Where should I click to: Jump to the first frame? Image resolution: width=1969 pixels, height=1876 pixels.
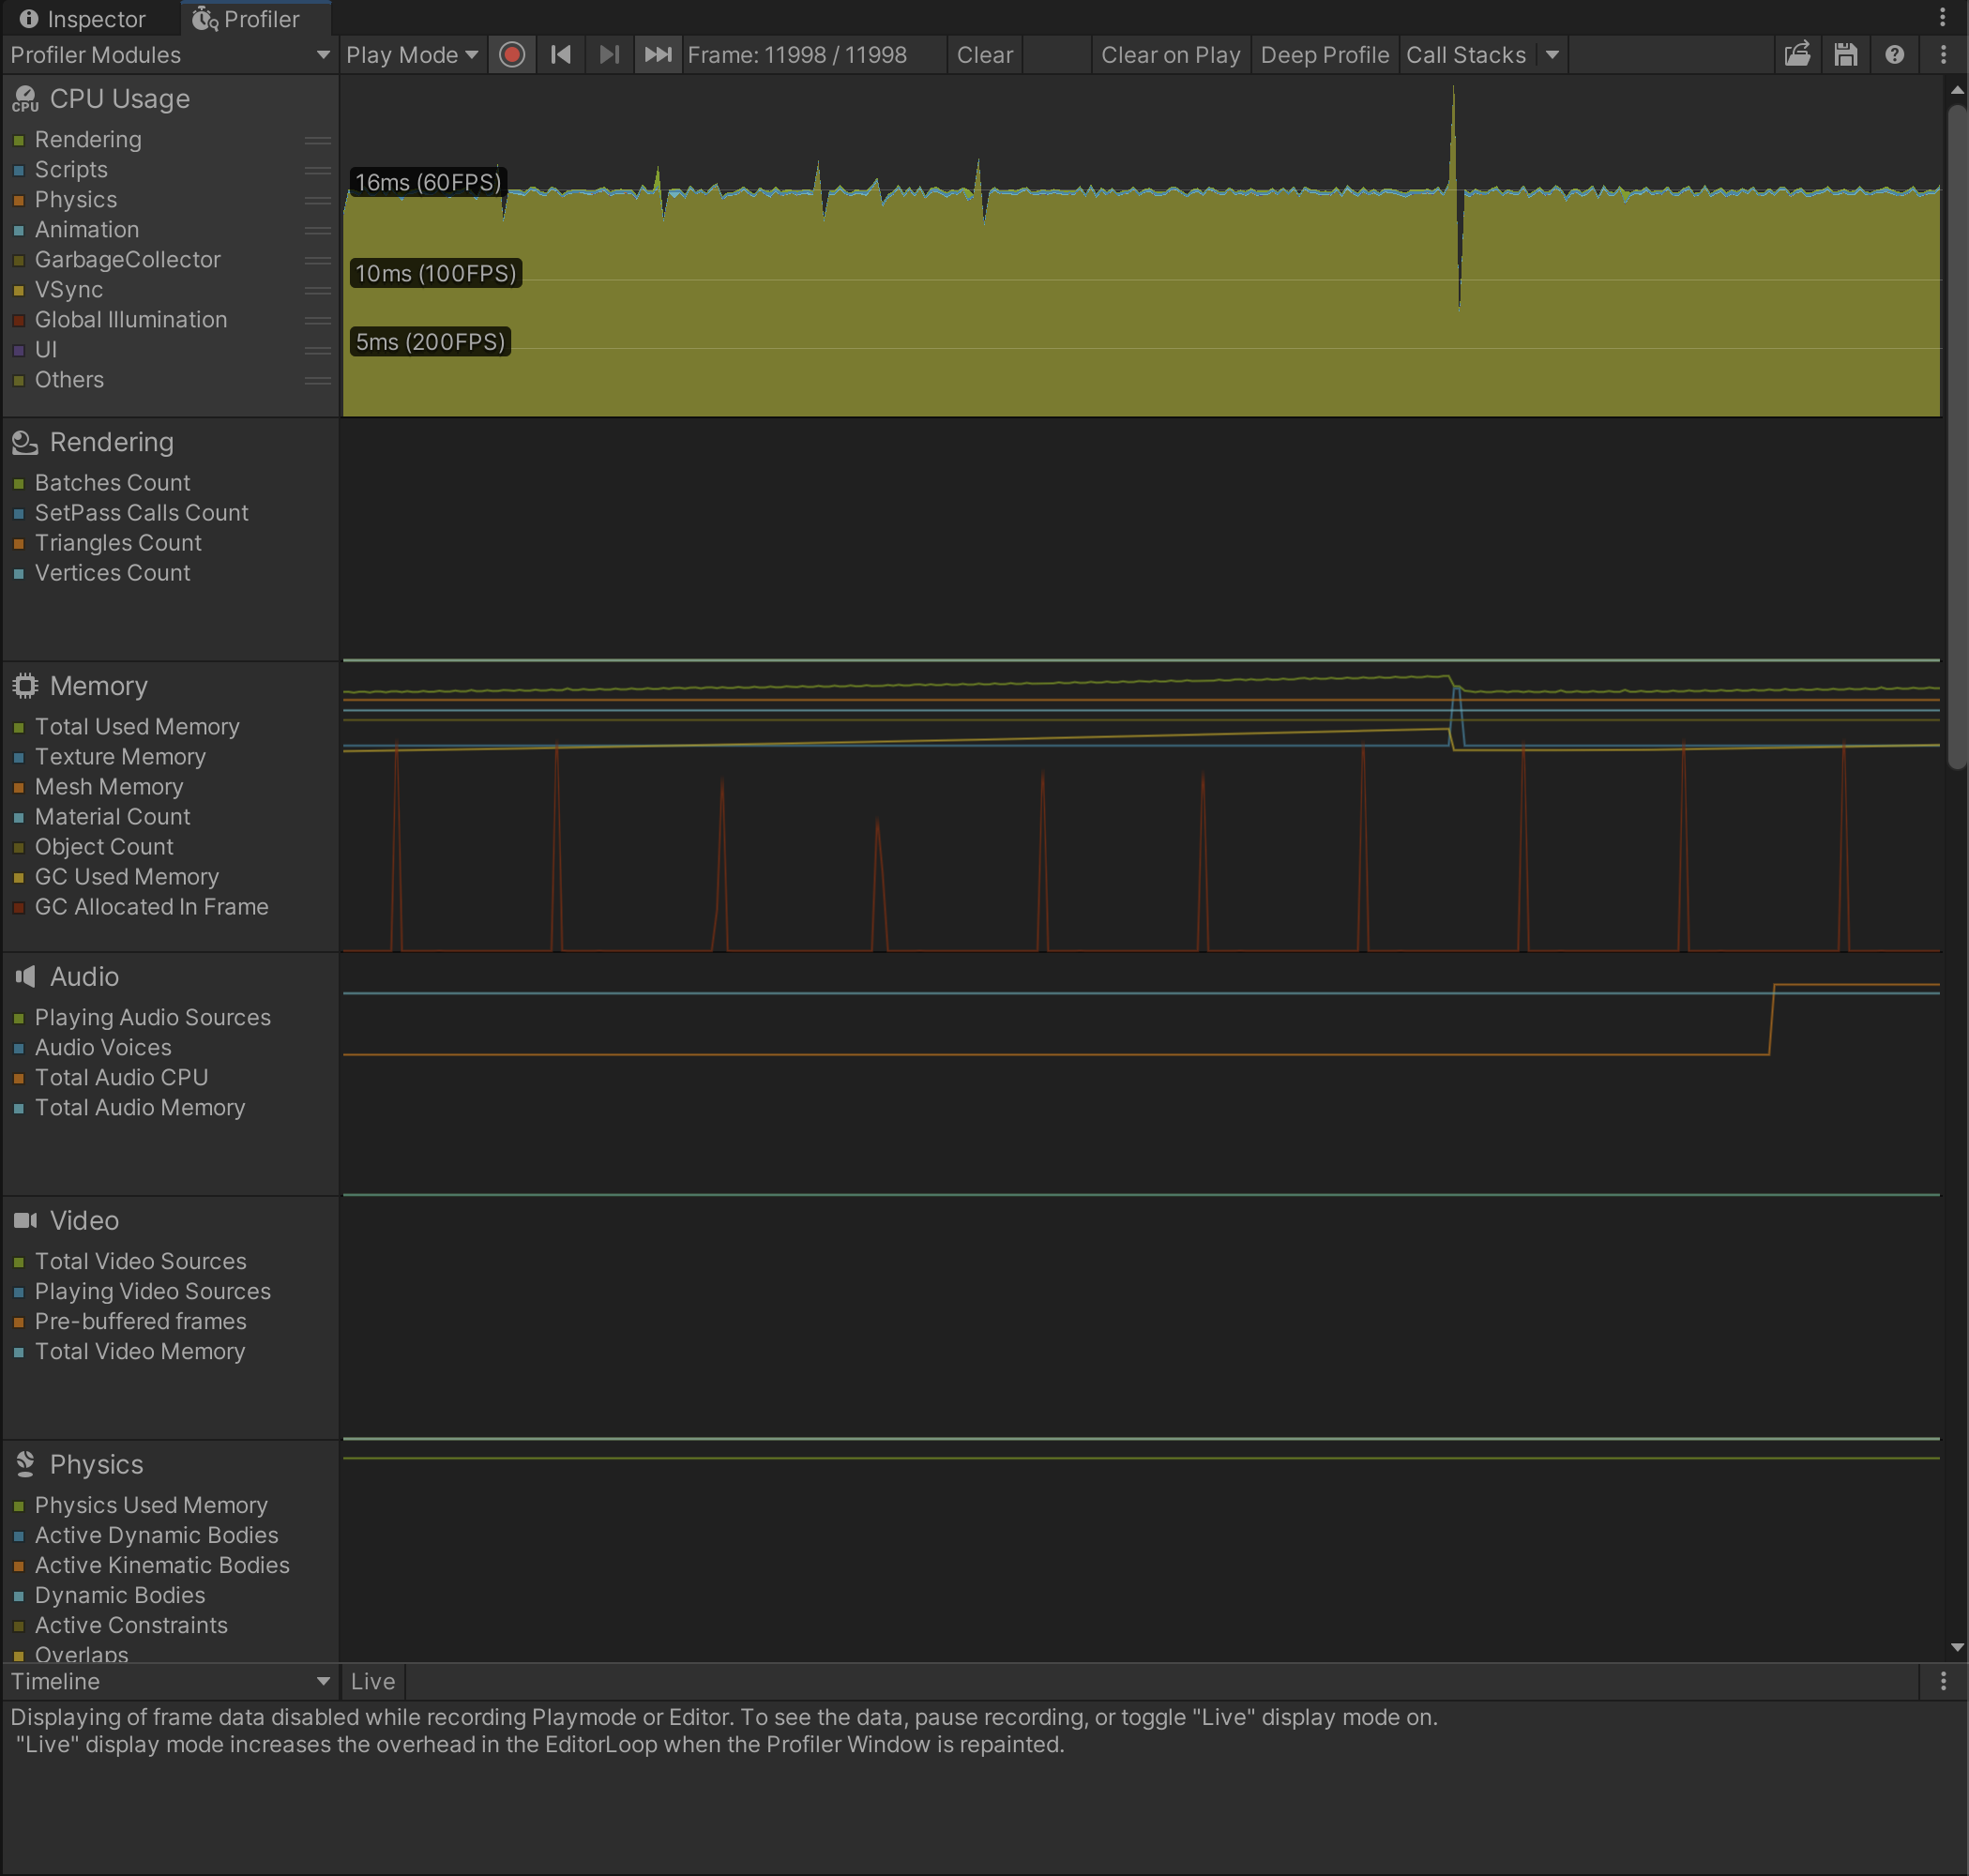coord(561,55)
